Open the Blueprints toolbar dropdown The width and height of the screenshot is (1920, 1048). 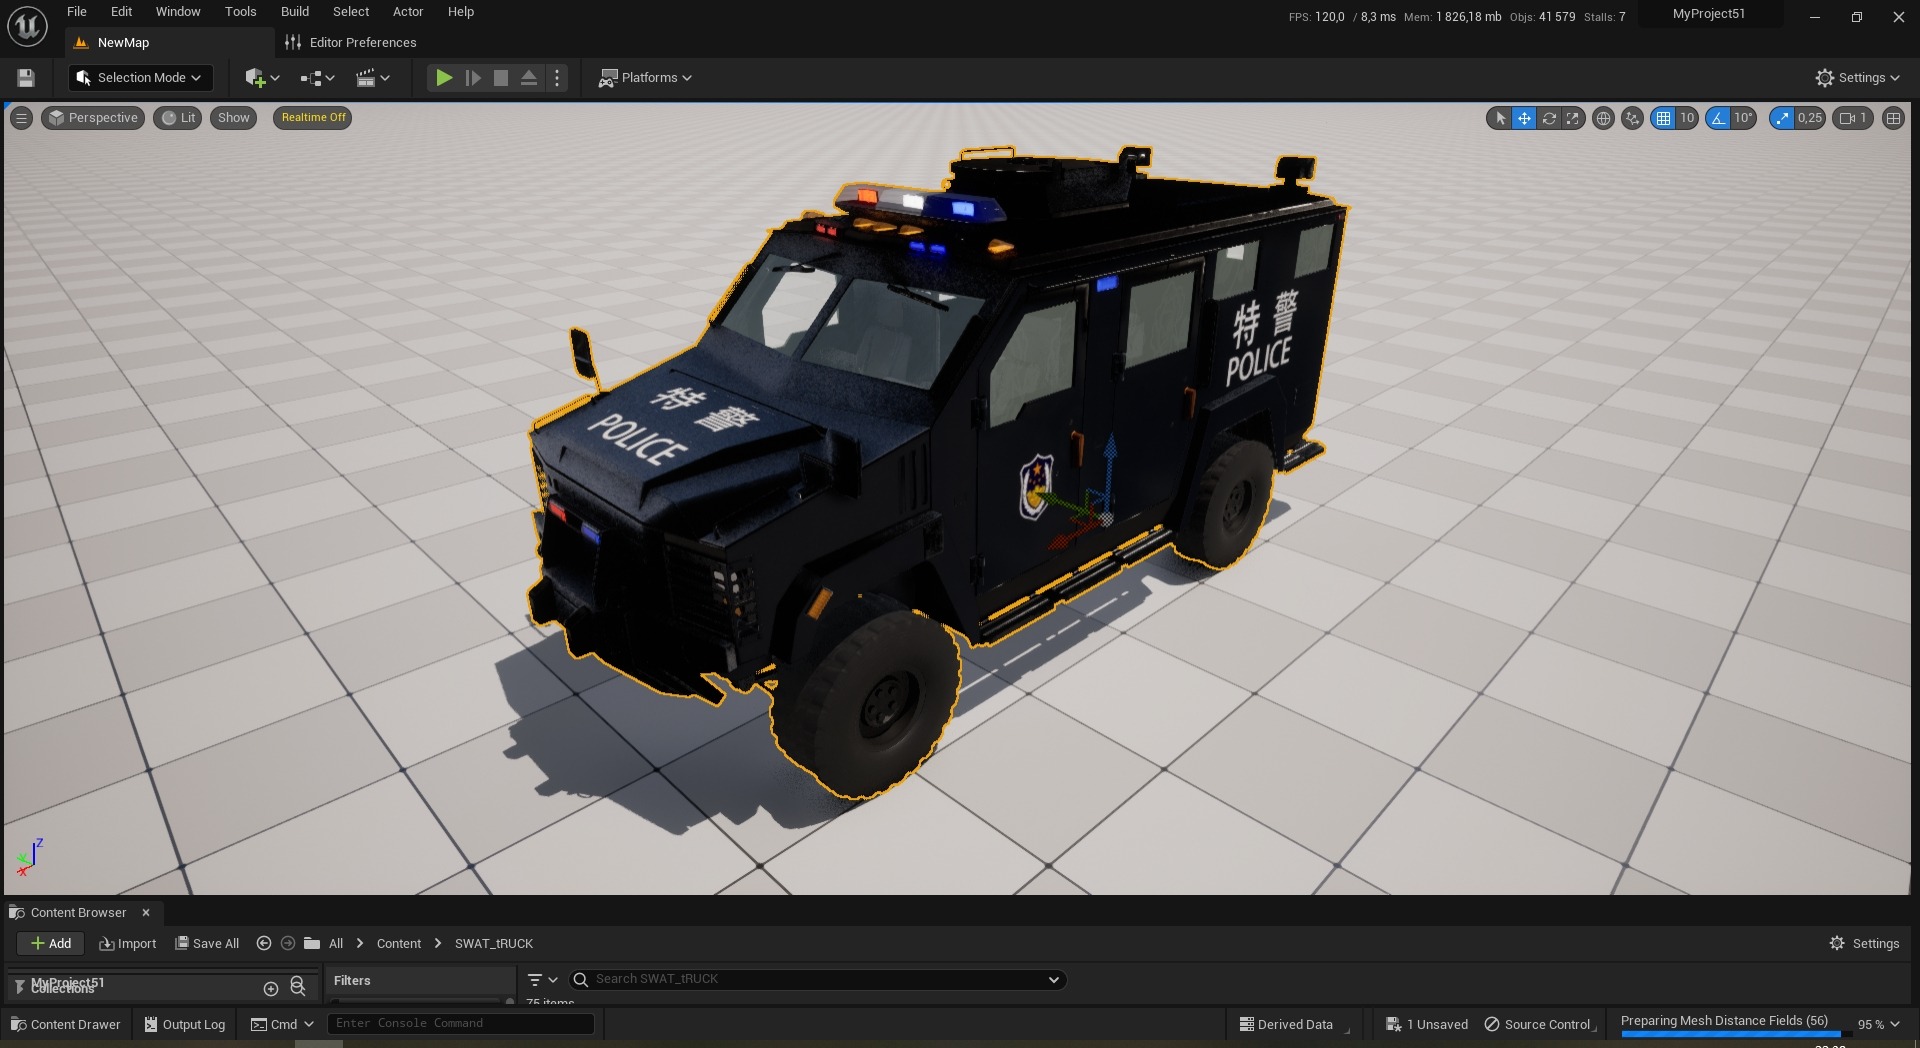(x=317, y=78)
